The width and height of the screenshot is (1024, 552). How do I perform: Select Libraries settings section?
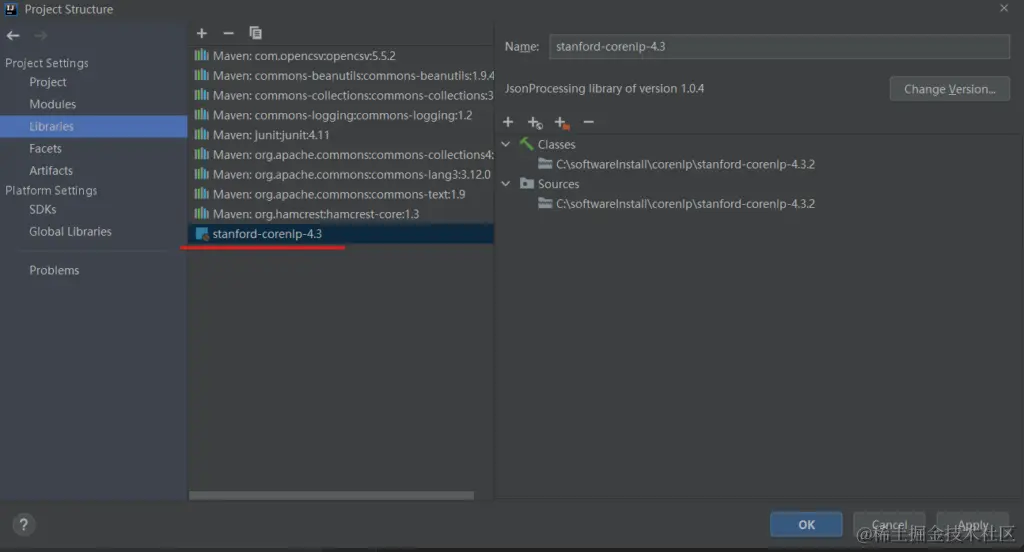pyautogui.click(x=93, y=127)
